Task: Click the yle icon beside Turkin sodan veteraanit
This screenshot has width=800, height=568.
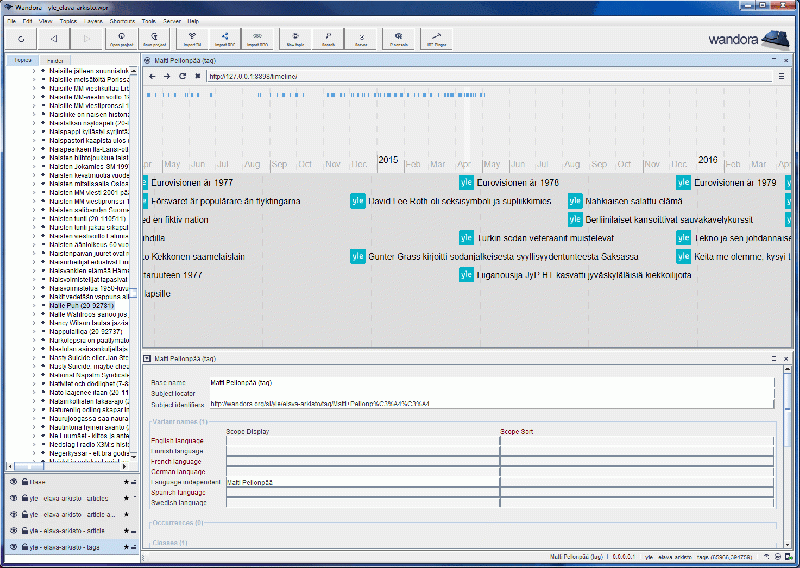Action: point(466,238)
